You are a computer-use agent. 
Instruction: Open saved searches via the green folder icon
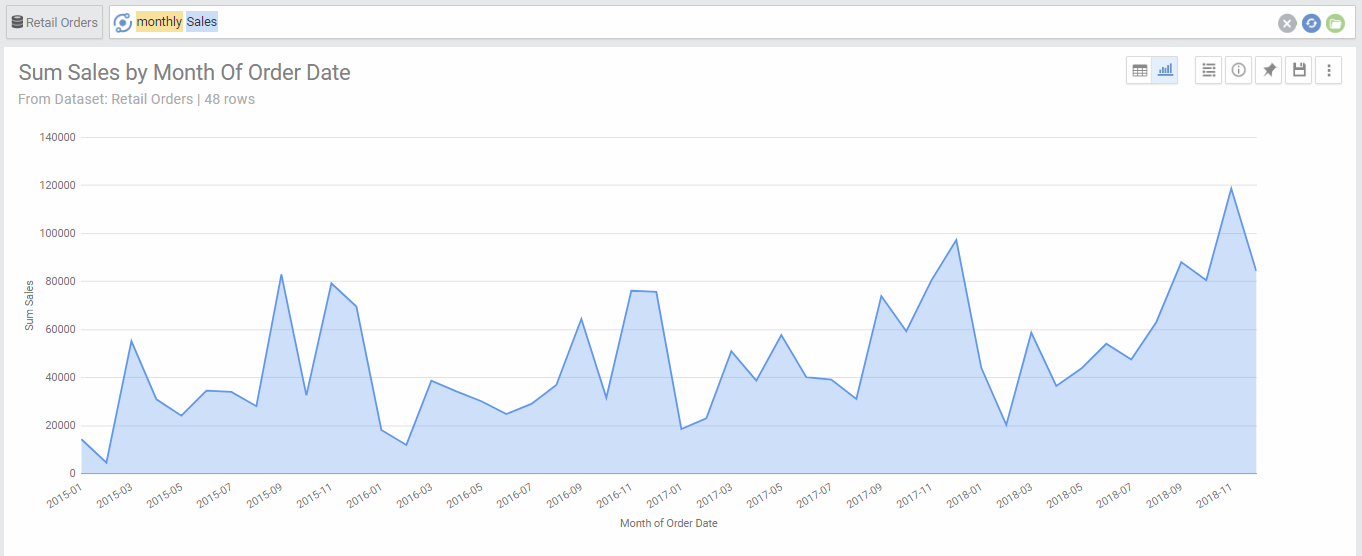(1335, 23)
